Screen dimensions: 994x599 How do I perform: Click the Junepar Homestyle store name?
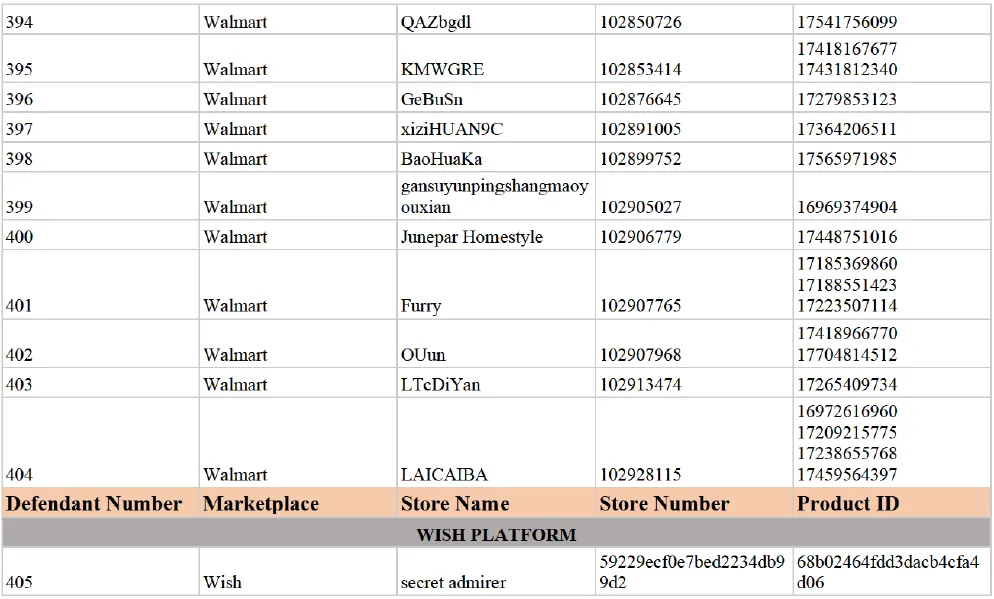pyautogui.click(x=472, y=237)
